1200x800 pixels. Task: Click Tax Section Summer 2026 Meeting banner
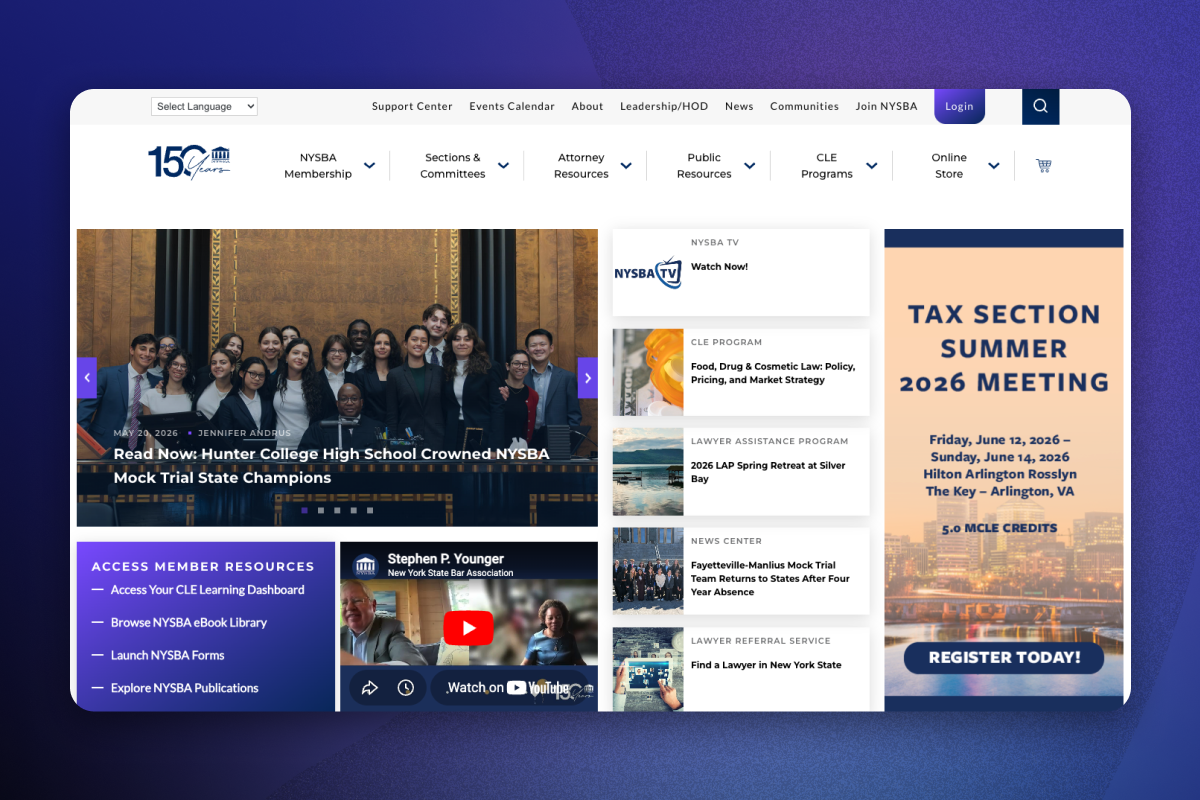[1004, 470]
